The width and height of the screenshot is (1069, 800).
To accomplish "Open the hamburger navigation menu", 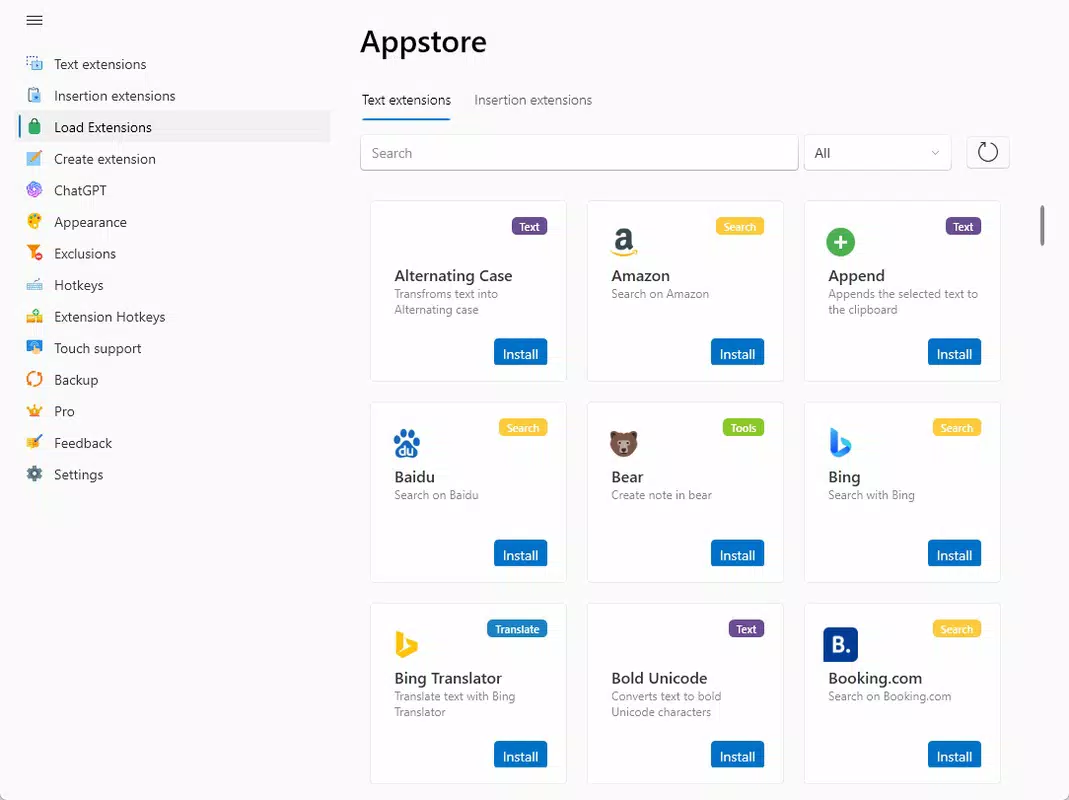I will click(34, 20).
